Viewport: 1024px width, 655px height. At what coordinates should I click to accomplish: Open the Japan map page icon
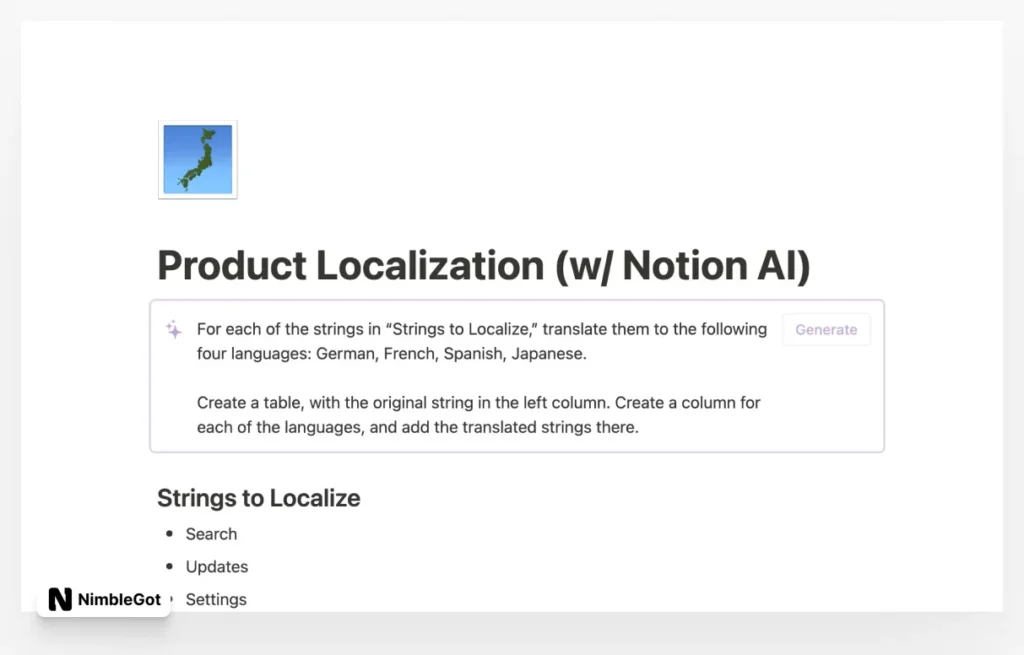tap(198, 159)
